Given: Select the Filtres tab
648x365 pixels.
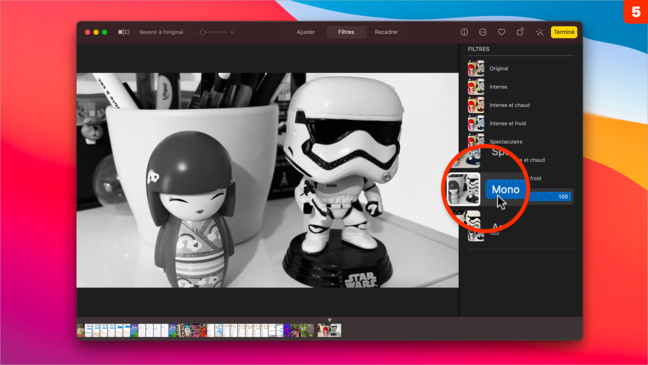Looking at the screenshot, I should tap(346, 32).
